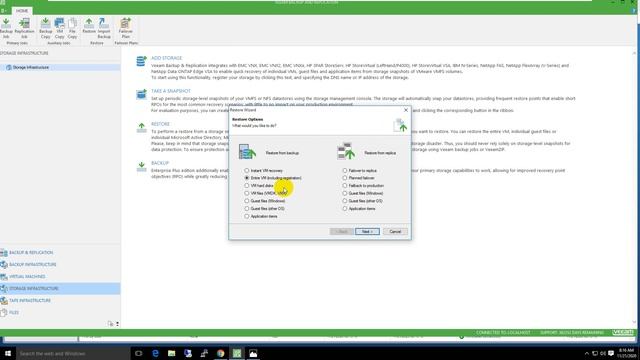
Task: Click the Restore from replica icon in wizard
Action: [x=346, y=151]
